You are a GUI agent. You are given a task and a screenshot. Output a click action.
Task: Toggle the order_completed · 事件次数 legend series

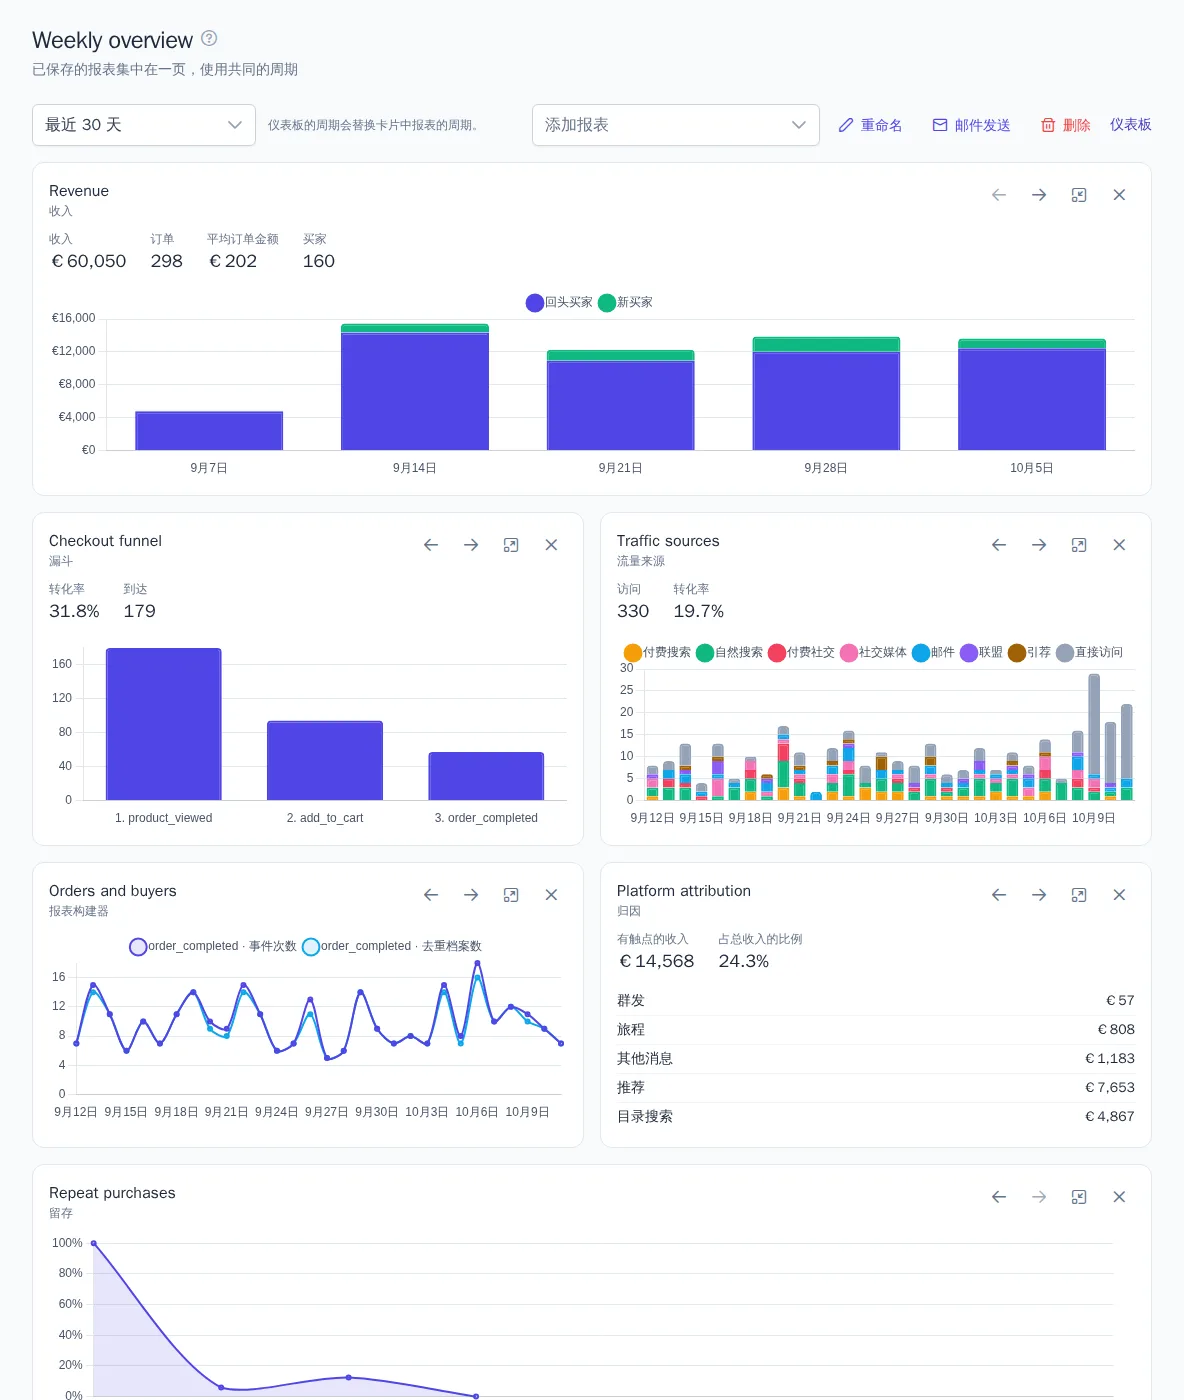tap(213, 947)
